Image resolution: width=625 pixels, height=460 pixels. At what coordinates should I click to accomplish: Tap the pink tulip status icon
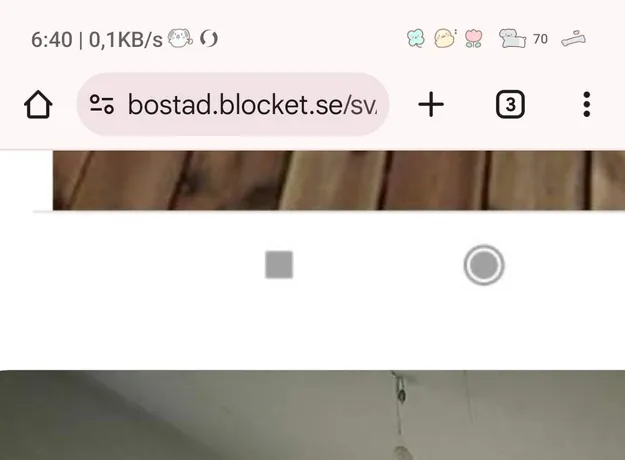pos(474,39)
